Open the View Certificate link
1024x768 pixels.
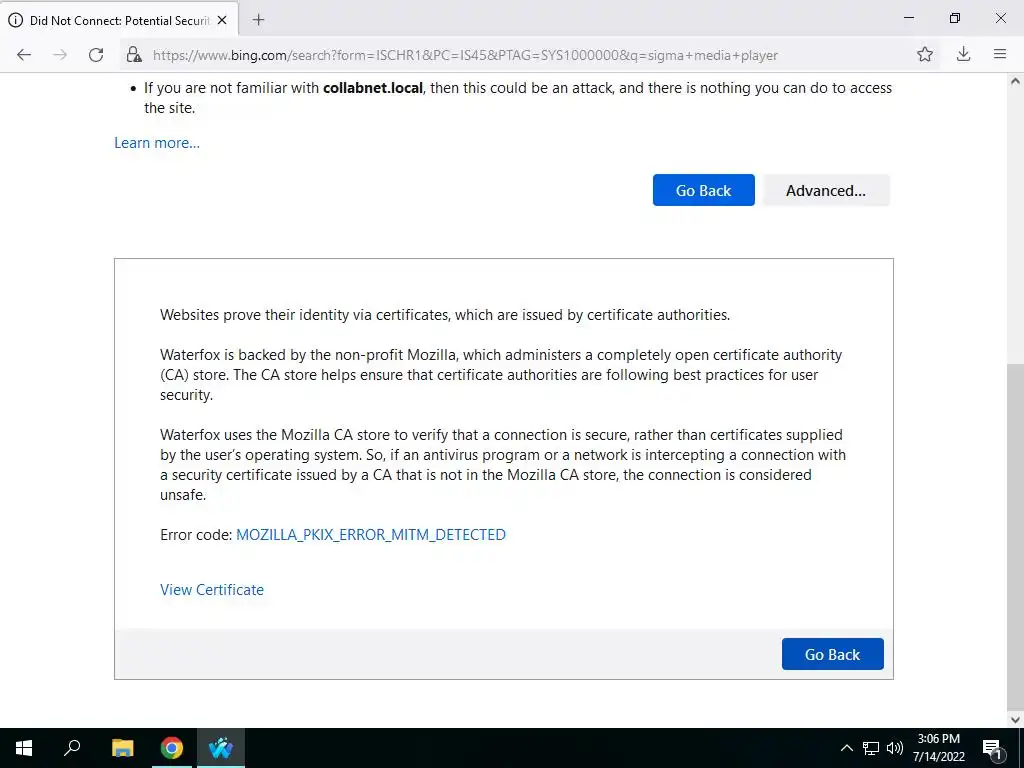212,590
